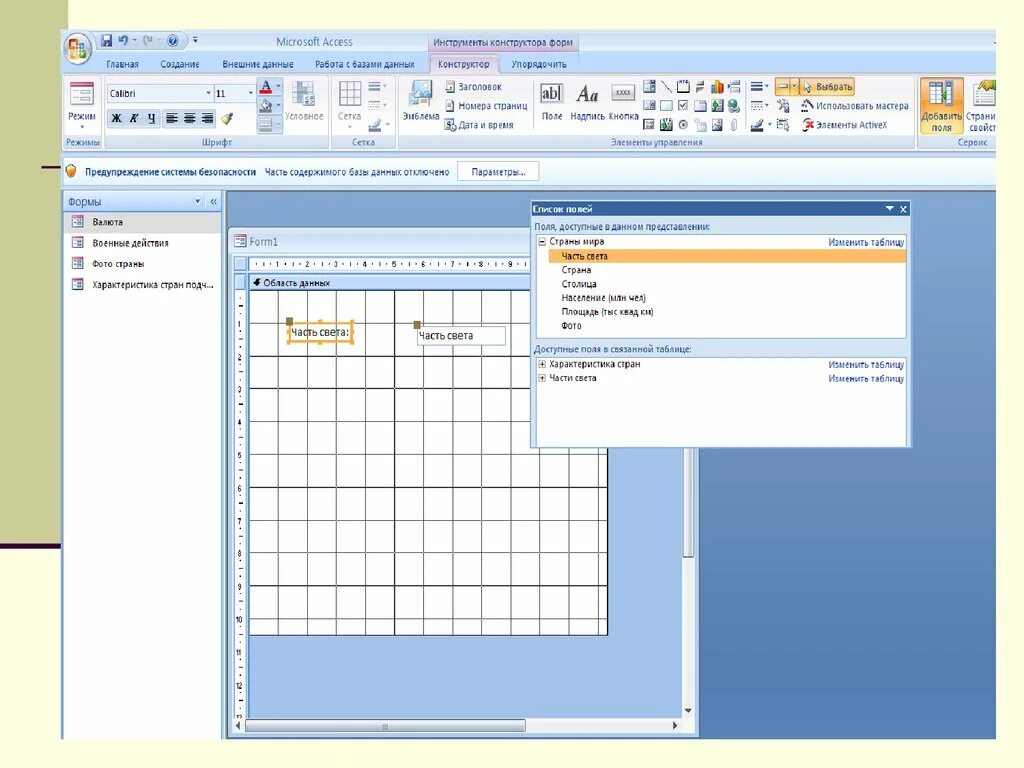Select the Надпись label control
Viewport: 1024px width, 768px height.
tap(587, 102)
